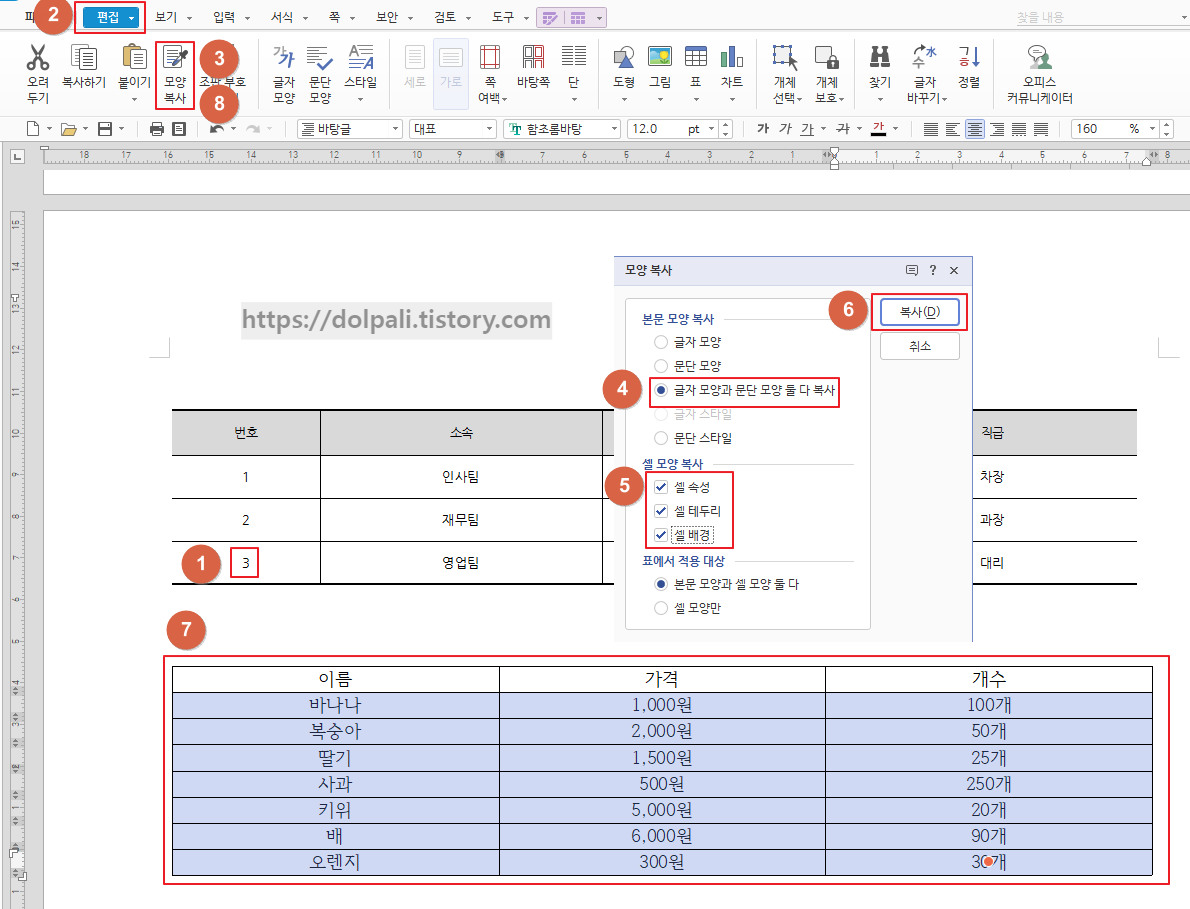This screenshot has width=1190, height=909.
Task: Click the Format Copy (모양 복사) icon
Action: 175,58
